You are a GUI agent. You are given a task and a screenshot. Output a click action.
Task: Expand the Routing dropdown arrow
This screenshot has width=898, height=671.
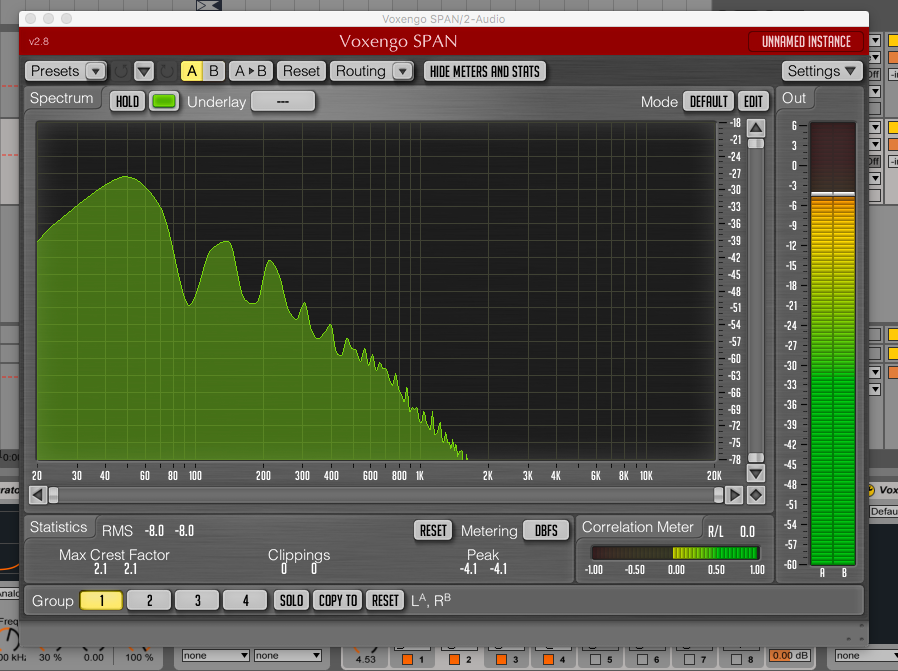[x=403, y=72]
